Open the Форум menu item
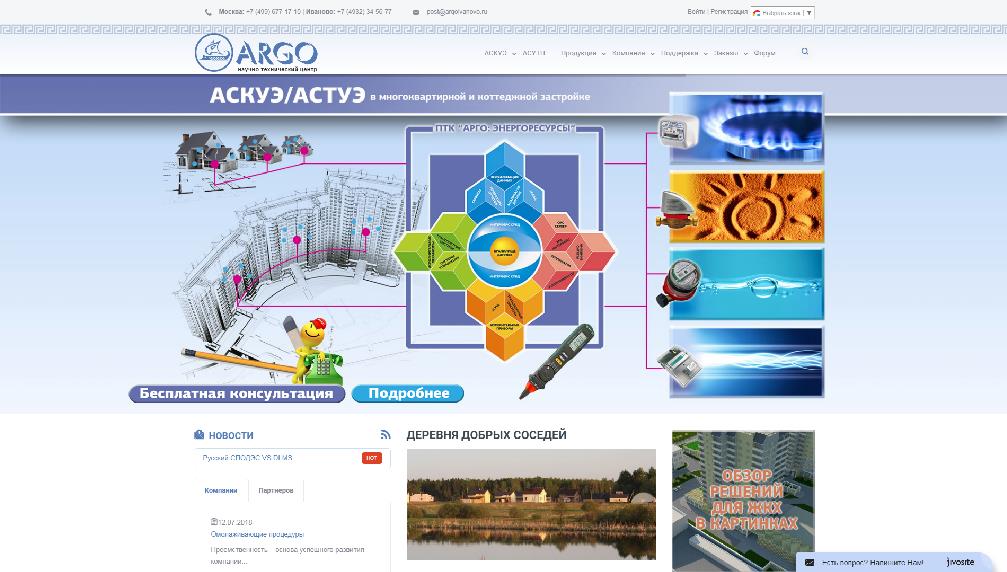Viewport: 1007px width, 572px height. pos(764,53)
